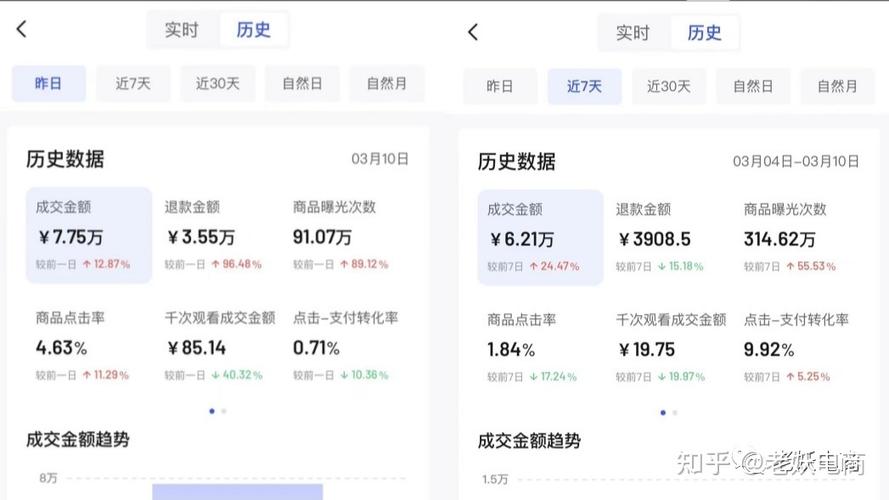This screenshot has width=889, height=500.
Task: Choose 自然日 filter on left screen
Action: tap(302, 83)
